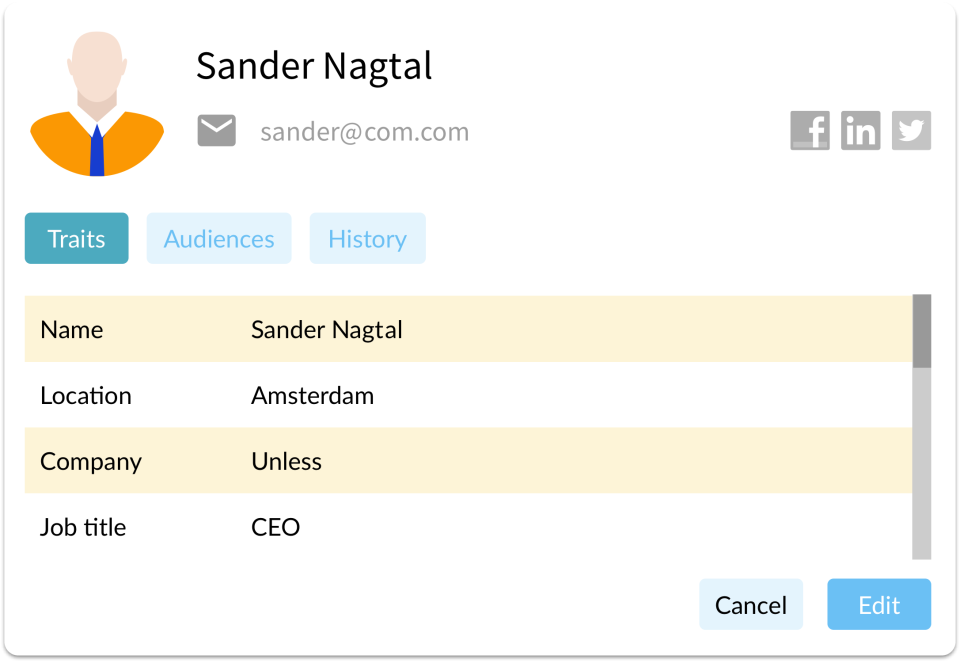The height and width of the screenshot is (663, 960).
Task: Select the Company trait row
Action: point(468,461)
